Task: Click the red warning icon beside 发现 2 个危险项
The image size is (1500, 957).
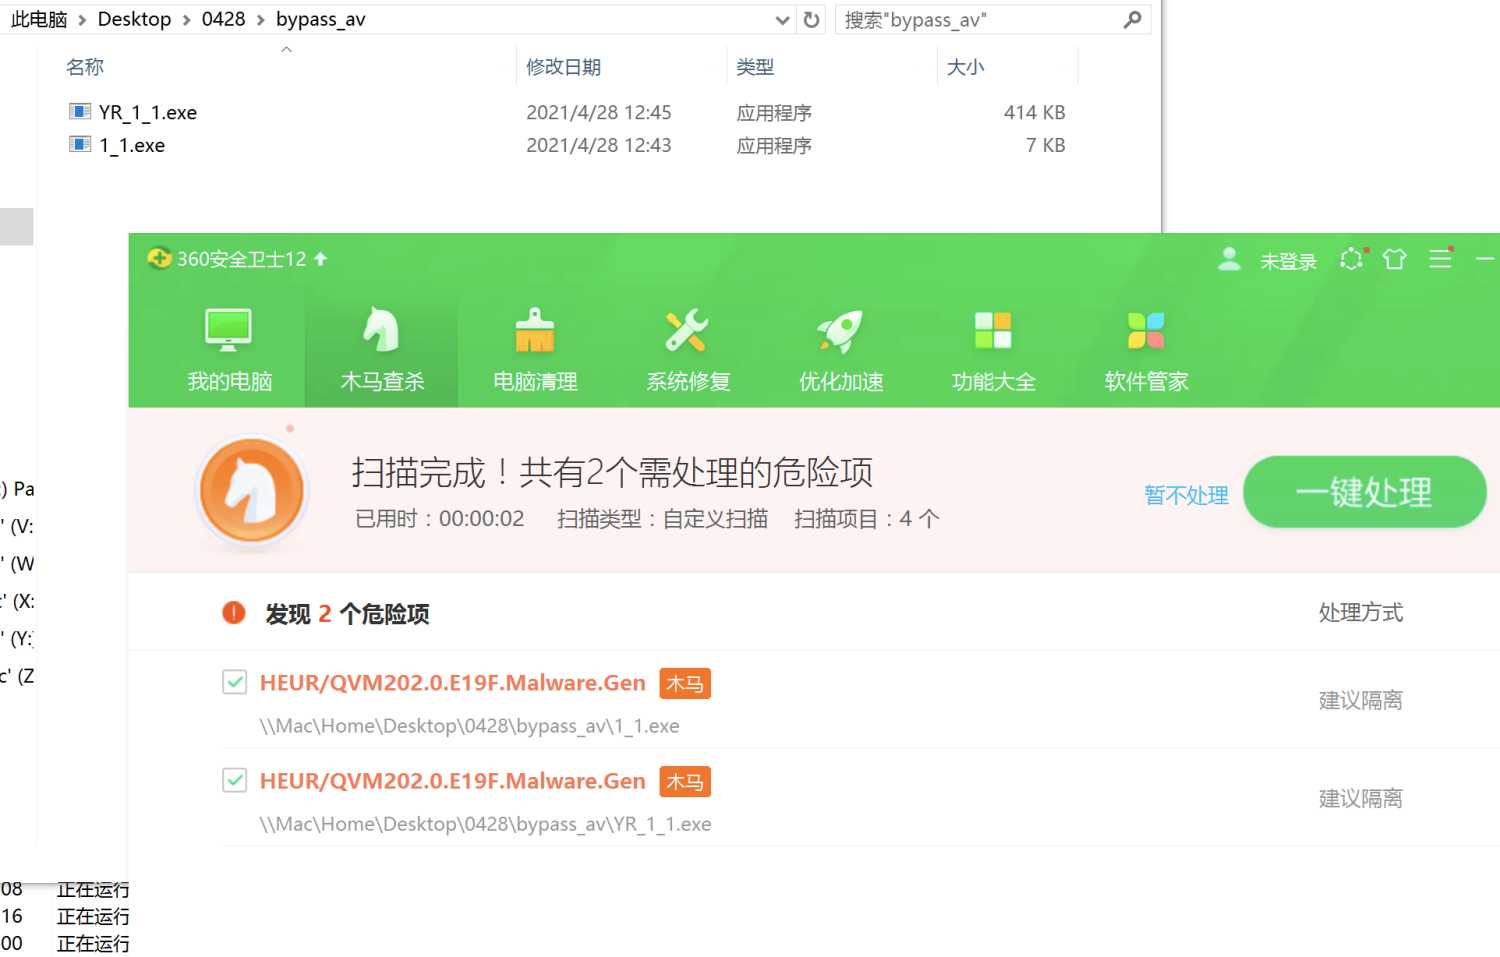Action: coord(234,612)
